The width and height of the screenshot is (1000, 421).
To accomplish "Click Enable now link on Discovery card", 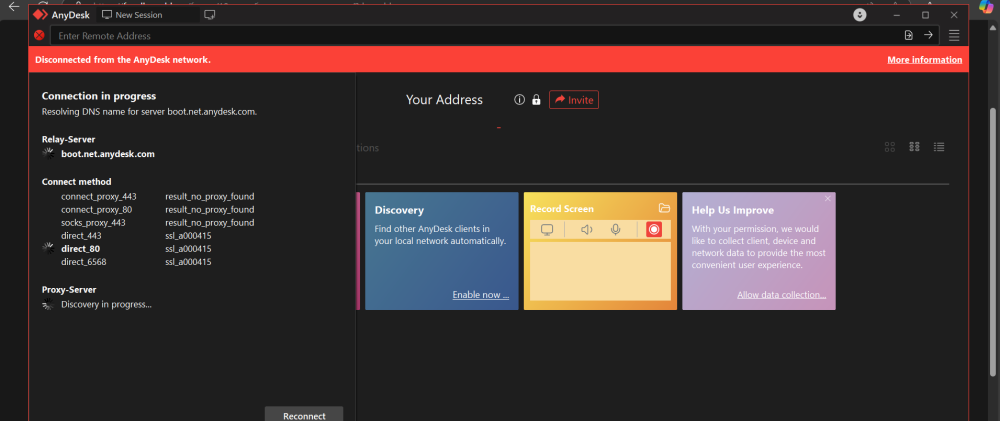I will click(x=481, y=295).
